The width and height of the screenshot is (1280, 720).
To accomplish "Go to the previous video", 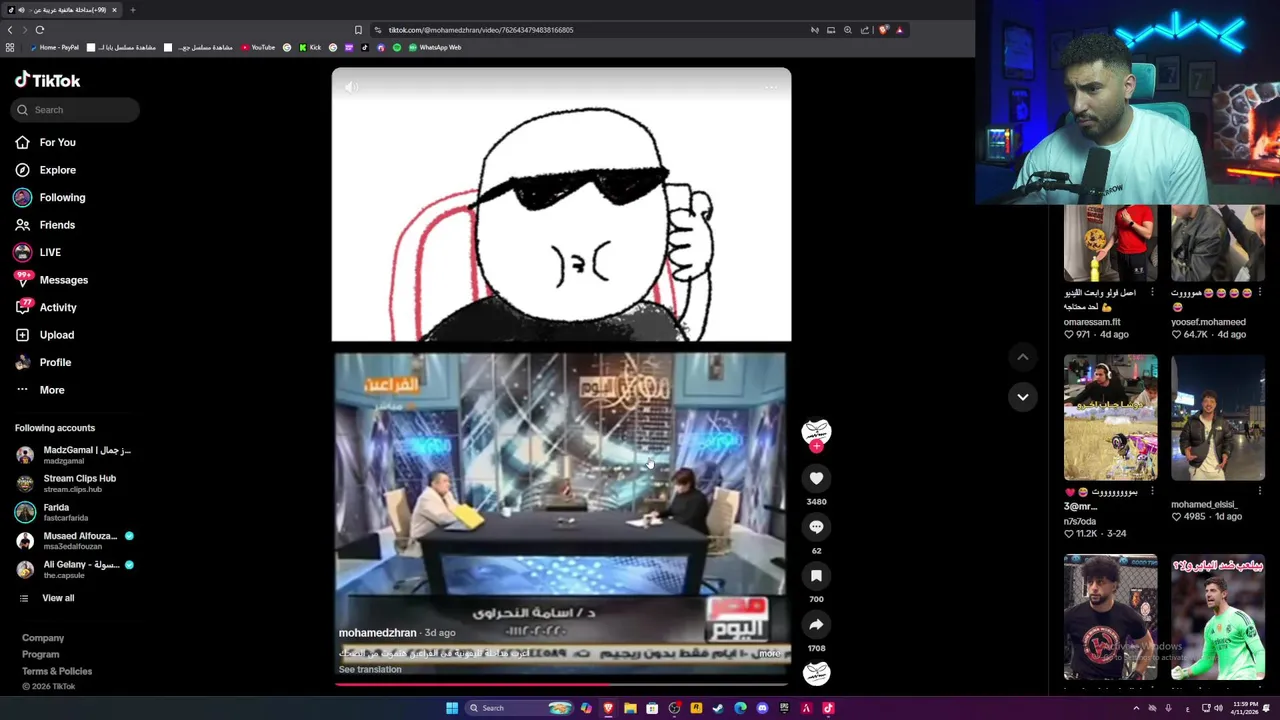I will [x=1022, y=357].
